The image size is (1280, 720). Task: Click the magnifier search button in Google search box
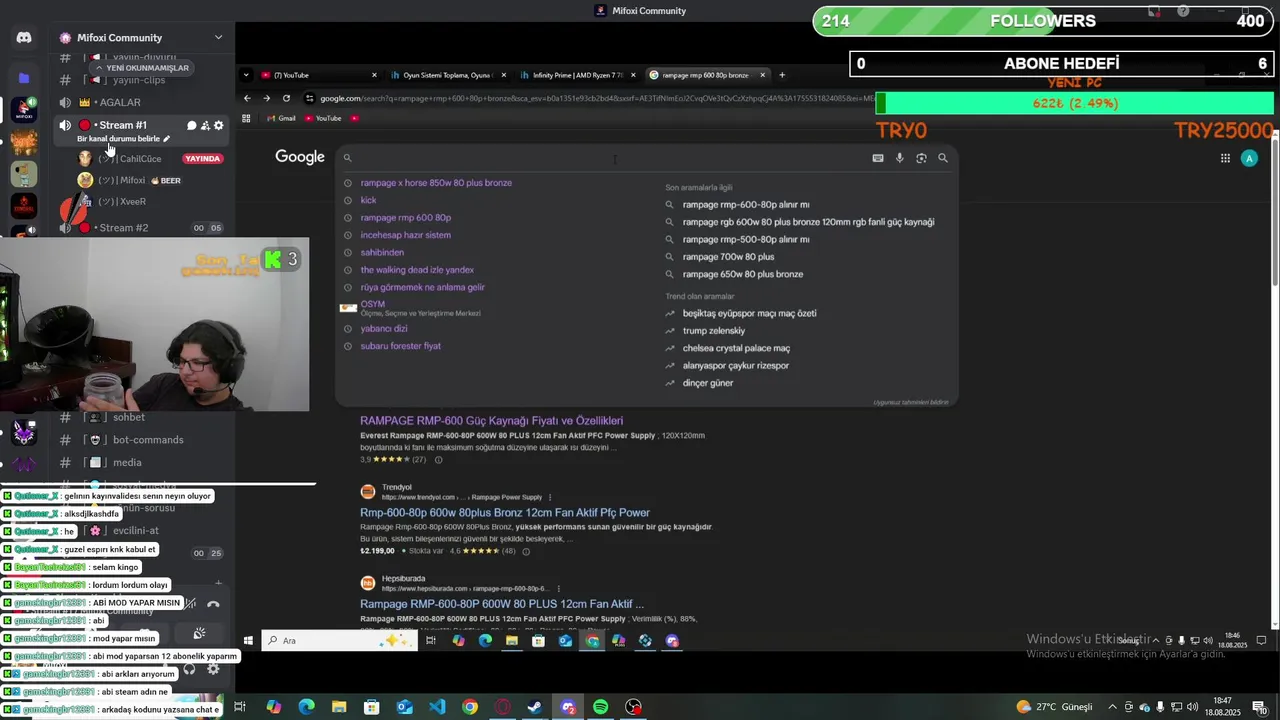[943, 158]
